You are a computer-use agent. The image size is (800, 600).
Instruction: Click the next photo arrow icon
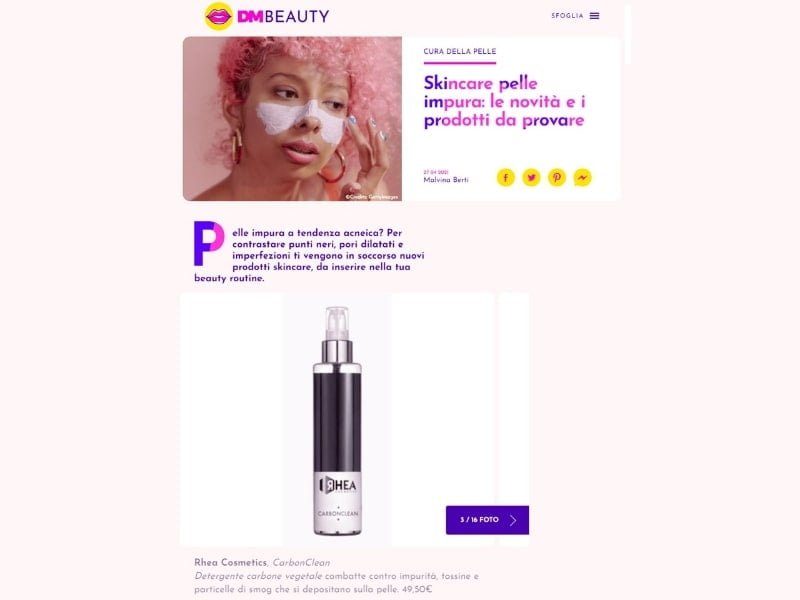[513, 520]
